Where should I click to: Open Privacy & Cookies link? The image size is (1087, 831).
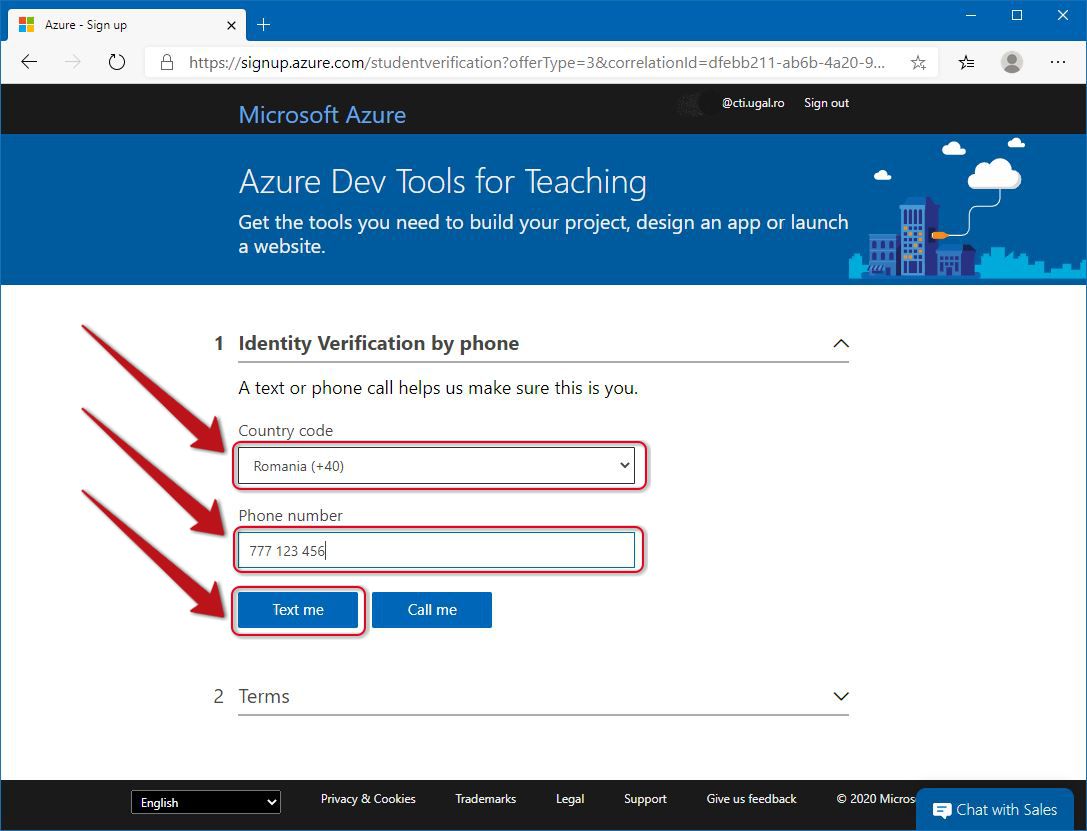point(368,799)
